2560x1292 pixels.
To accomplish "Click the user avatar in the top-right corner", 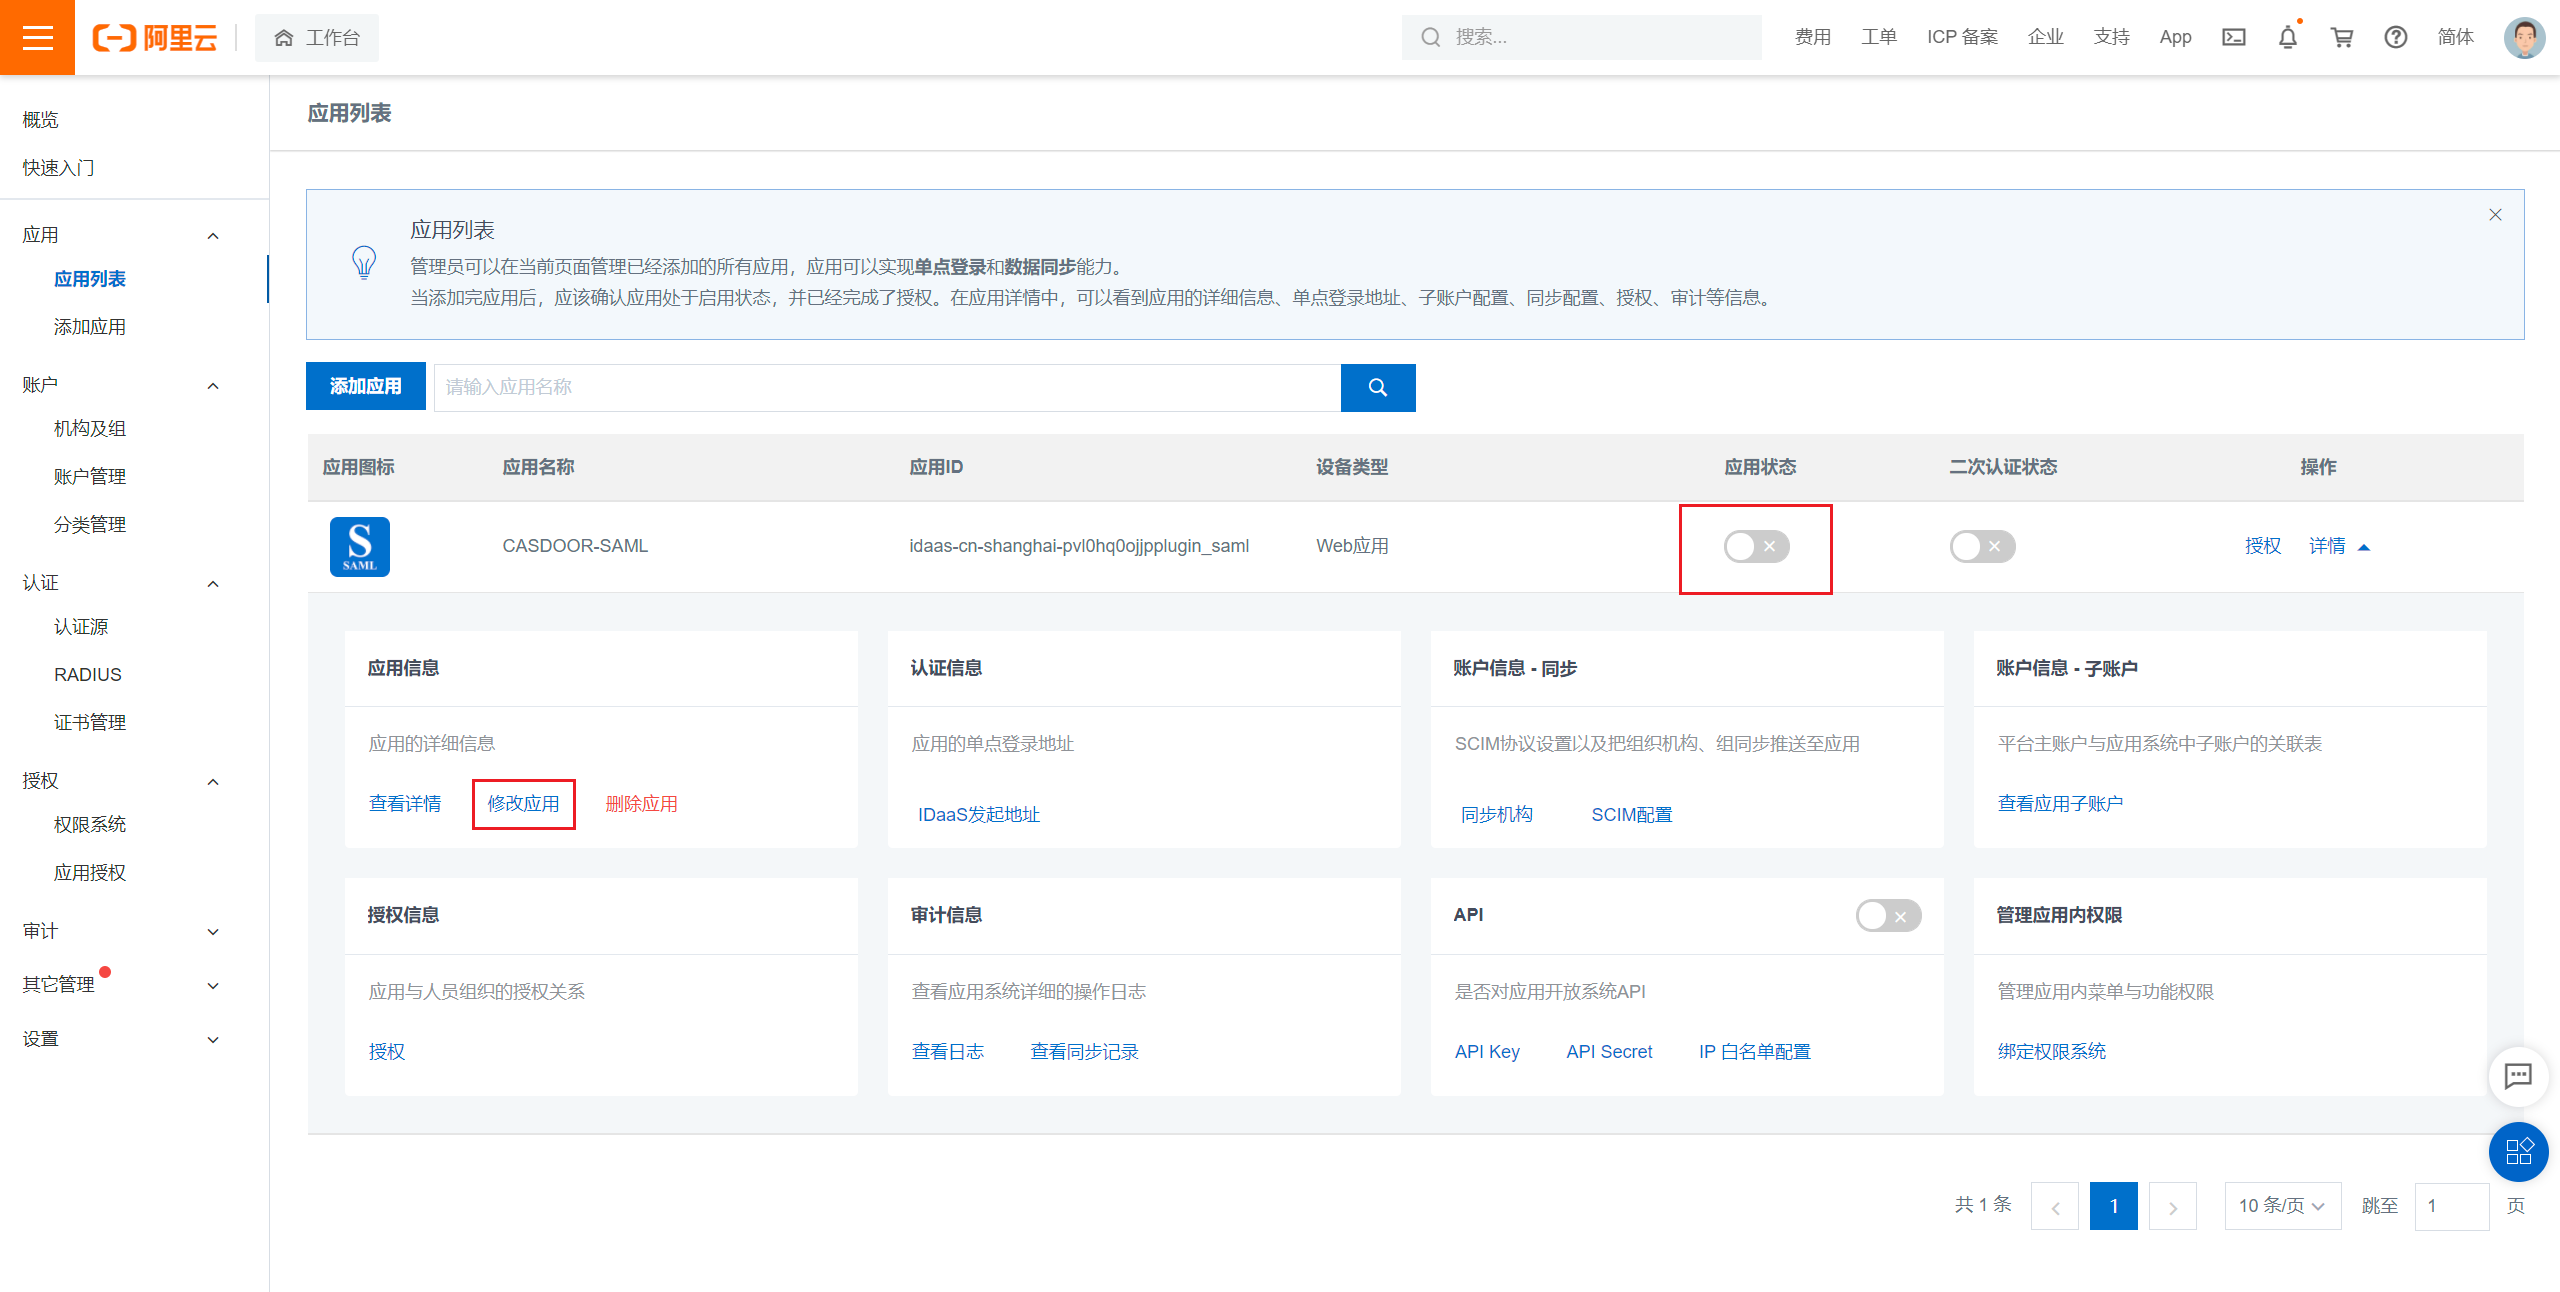I will coord(2524,37).
